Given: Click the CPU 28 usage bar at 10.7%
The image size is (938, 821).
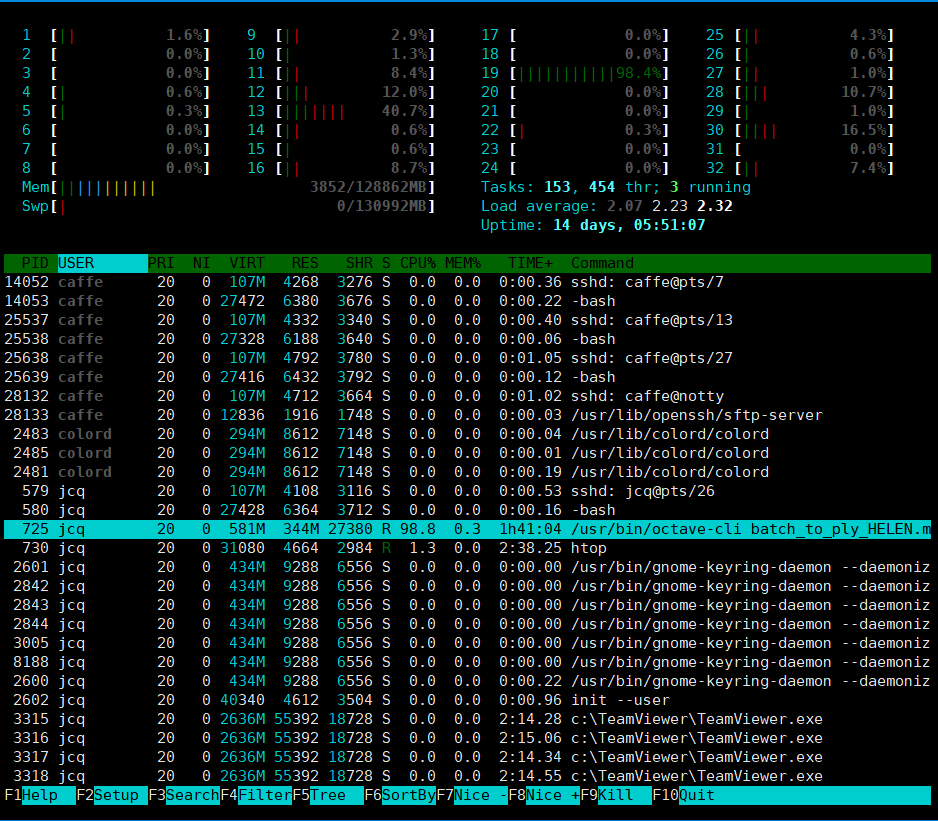Looking at the screenshot, I should tap(815, 92).
